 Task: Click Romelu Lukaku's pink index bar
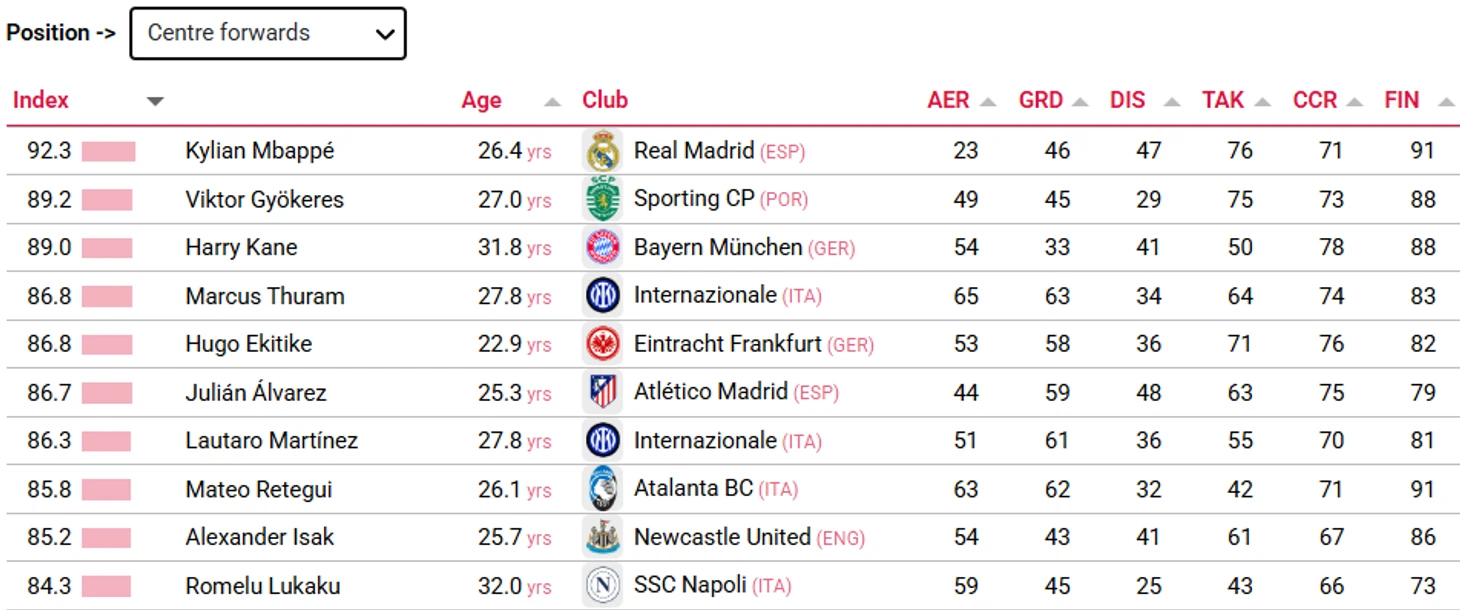106,586
